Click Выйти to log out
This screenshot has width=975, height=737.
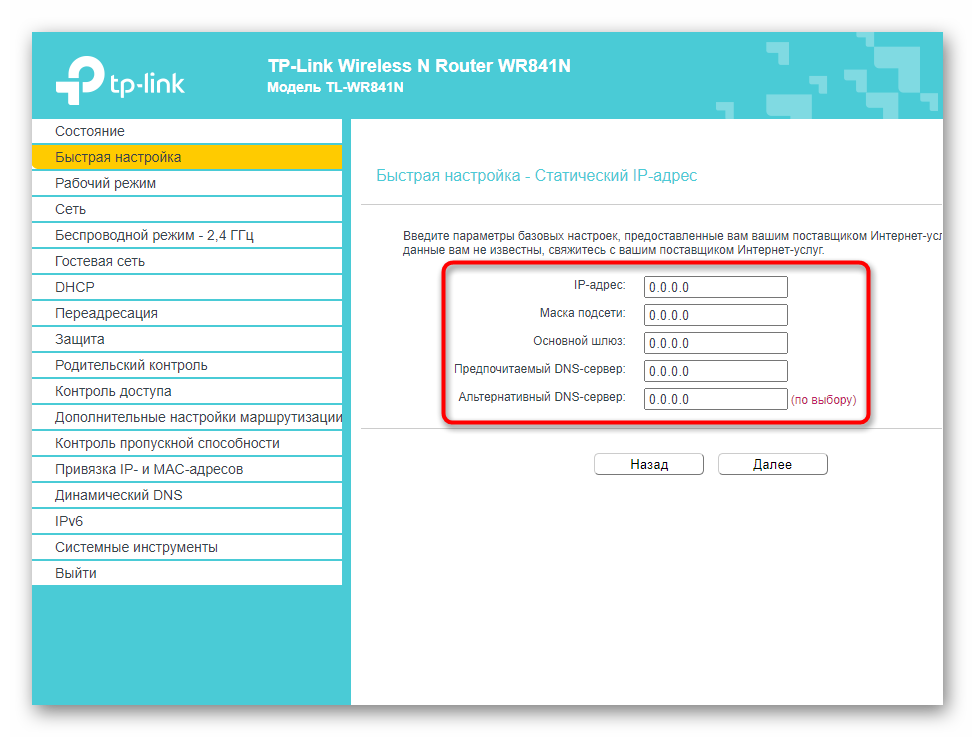[76, 573]
